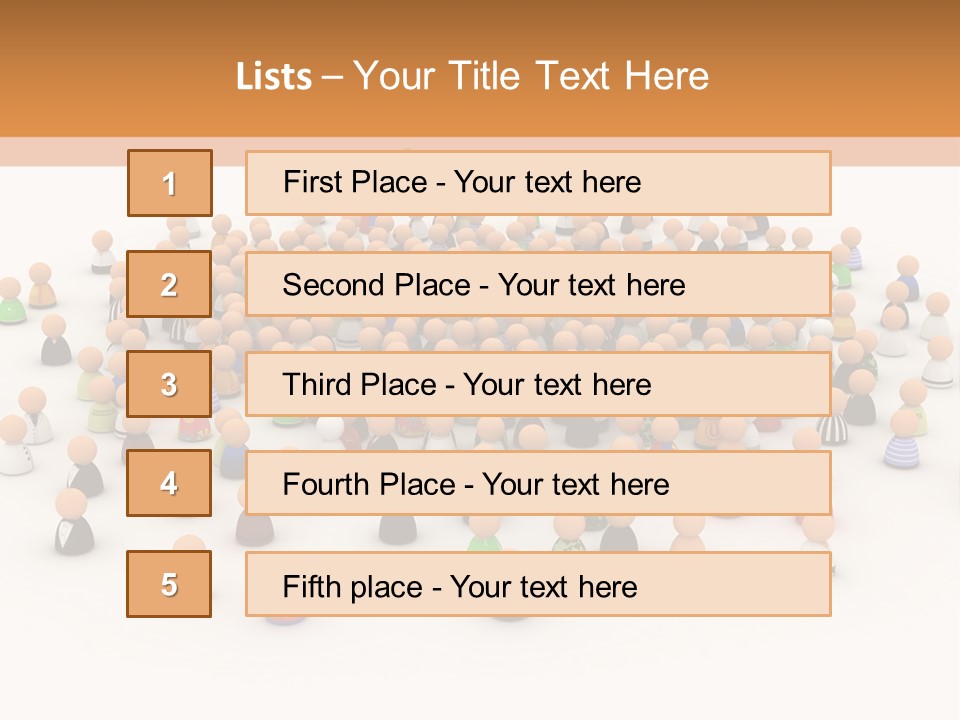This screenshot has width=960, height=720.
Task: Select the Second Place text bar
Action: [x=538, y=284]
